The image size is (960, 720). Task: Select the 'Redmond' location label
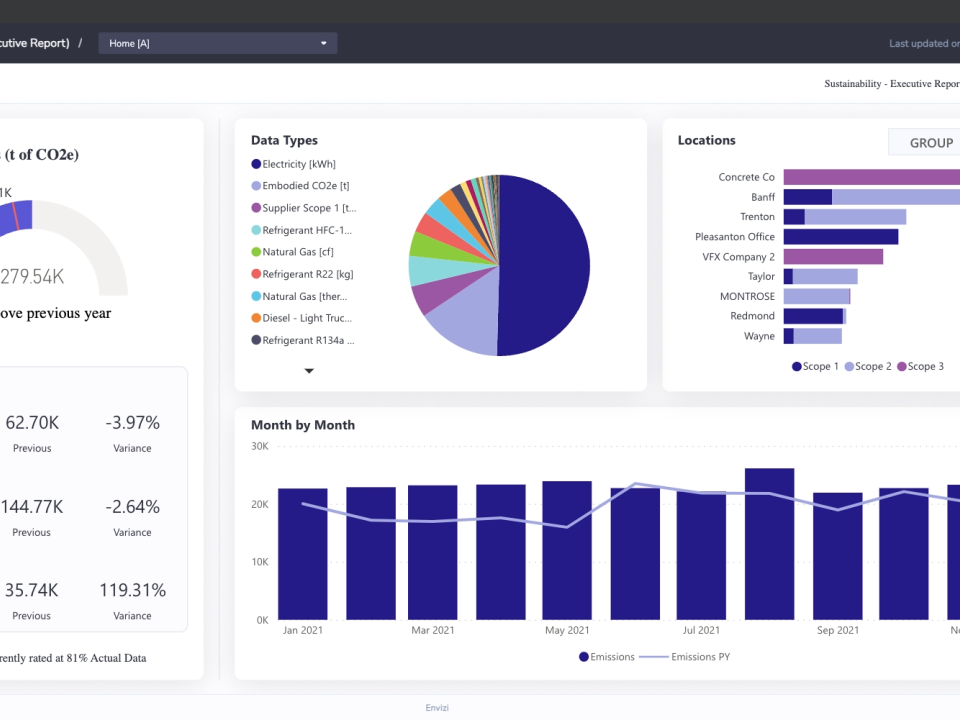coord(752,316)
